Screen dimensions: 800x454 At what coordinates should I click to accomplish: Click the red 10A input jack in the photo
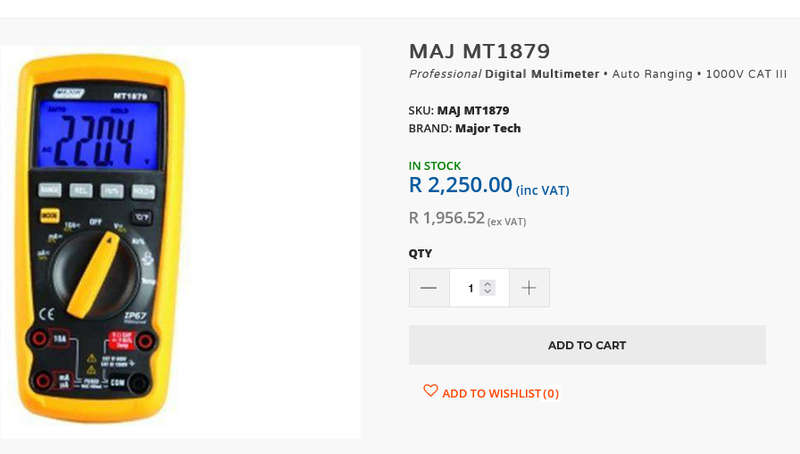click(39, 338)
